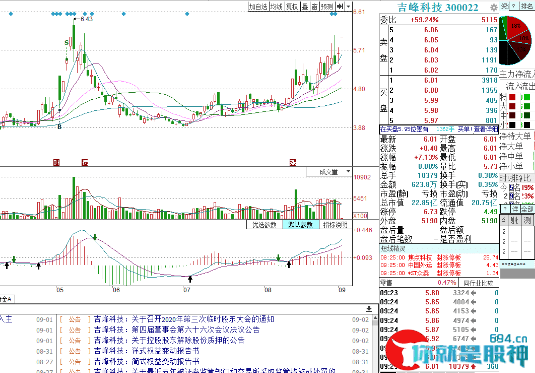Click the 国 event marker under chart
The height and width of the screenshot is (373, 535).
coord(57,162)
